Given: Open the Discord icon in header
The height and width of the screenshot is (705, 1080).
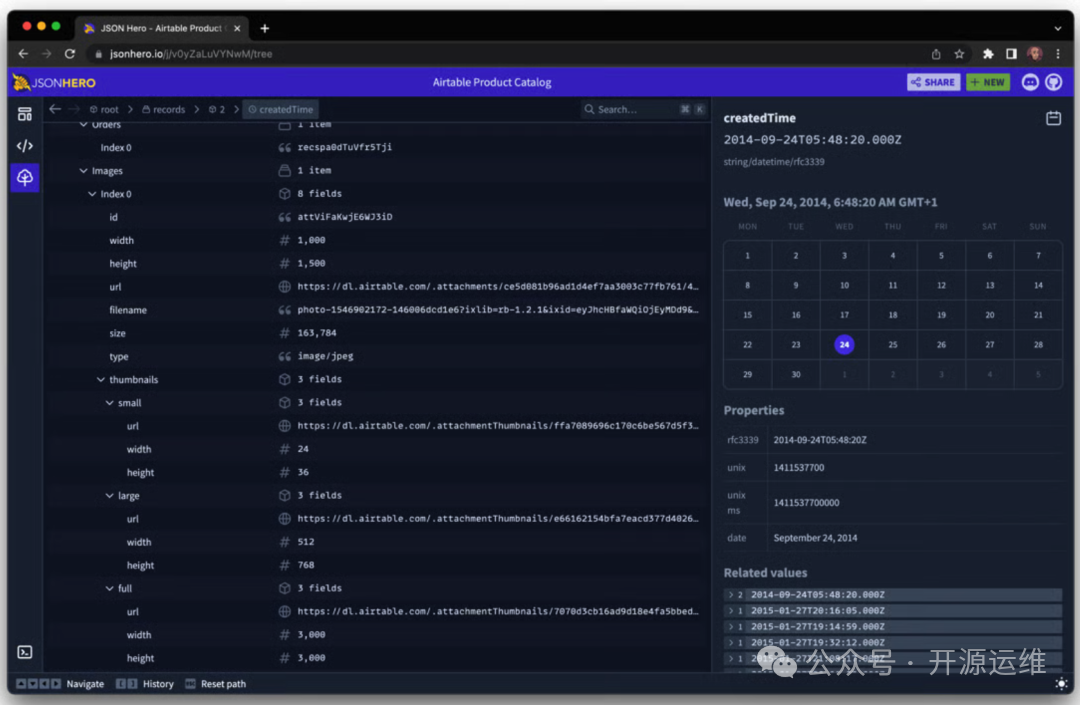Looking at the screenshot, I should pos(1030,82).
